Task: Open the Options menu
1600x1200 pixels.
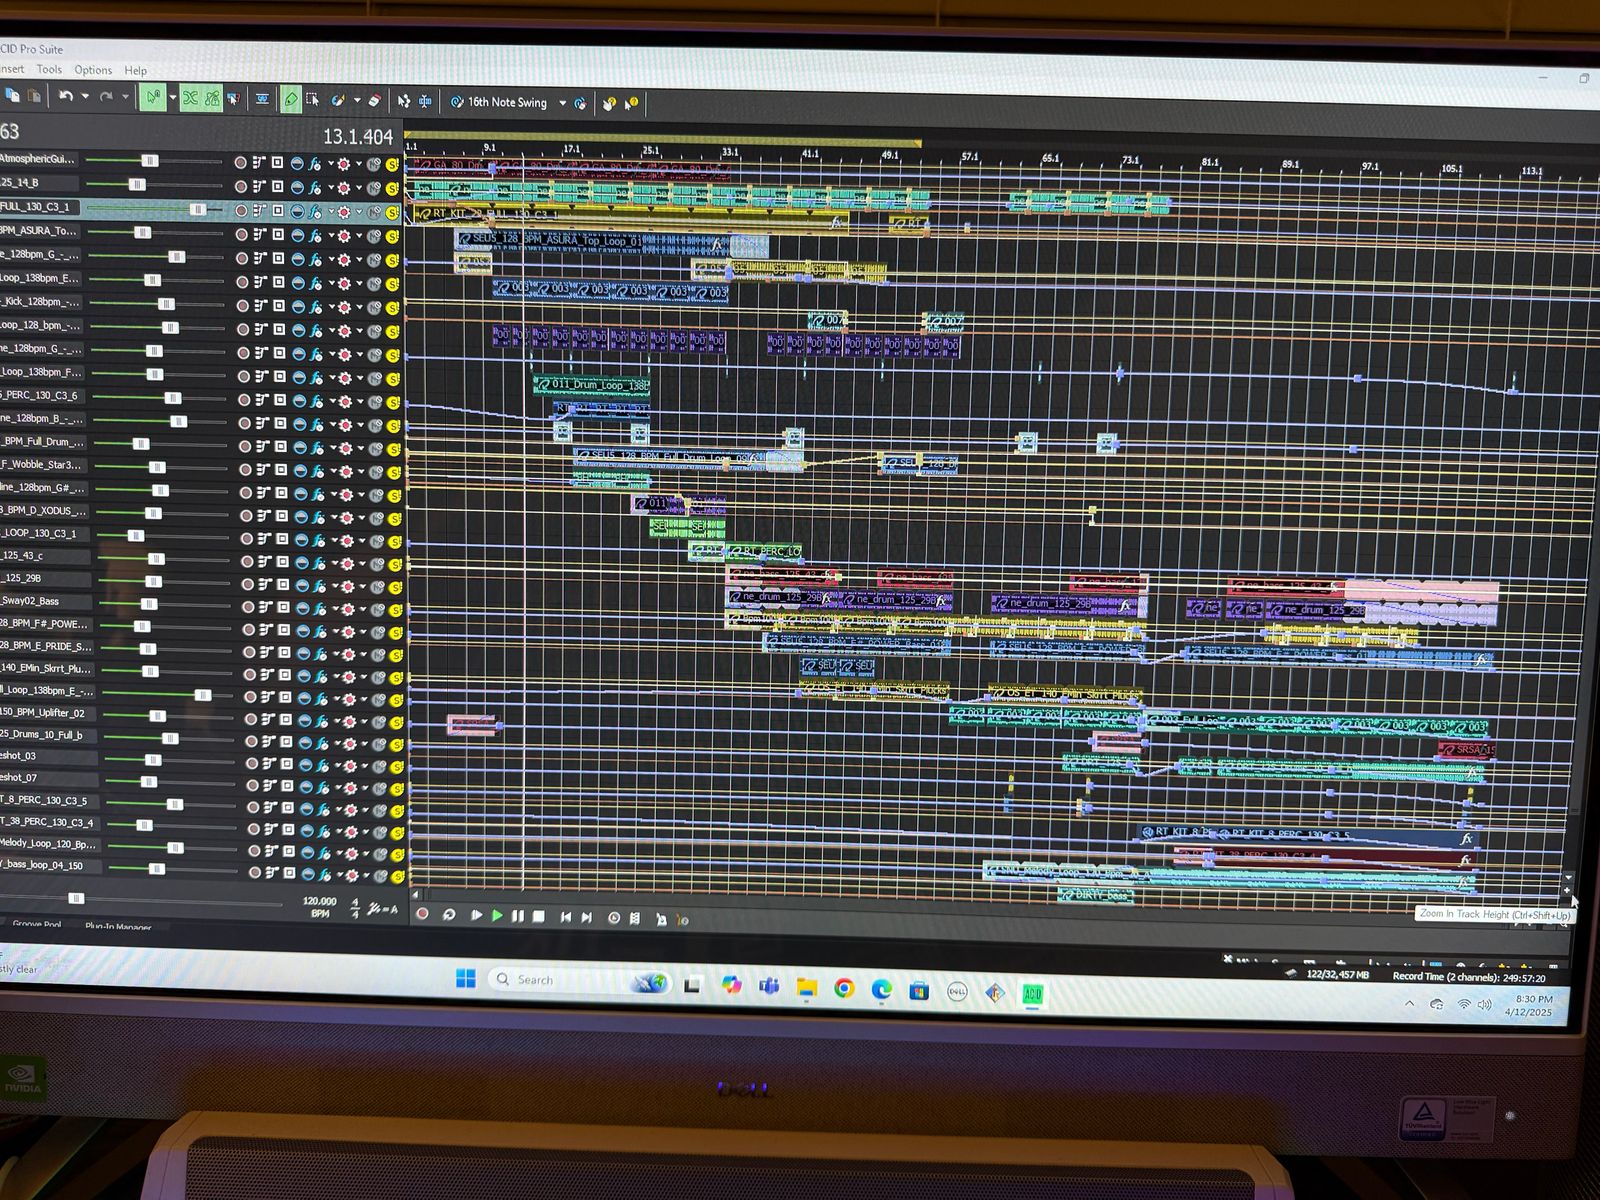Action: tap(93, 70)
